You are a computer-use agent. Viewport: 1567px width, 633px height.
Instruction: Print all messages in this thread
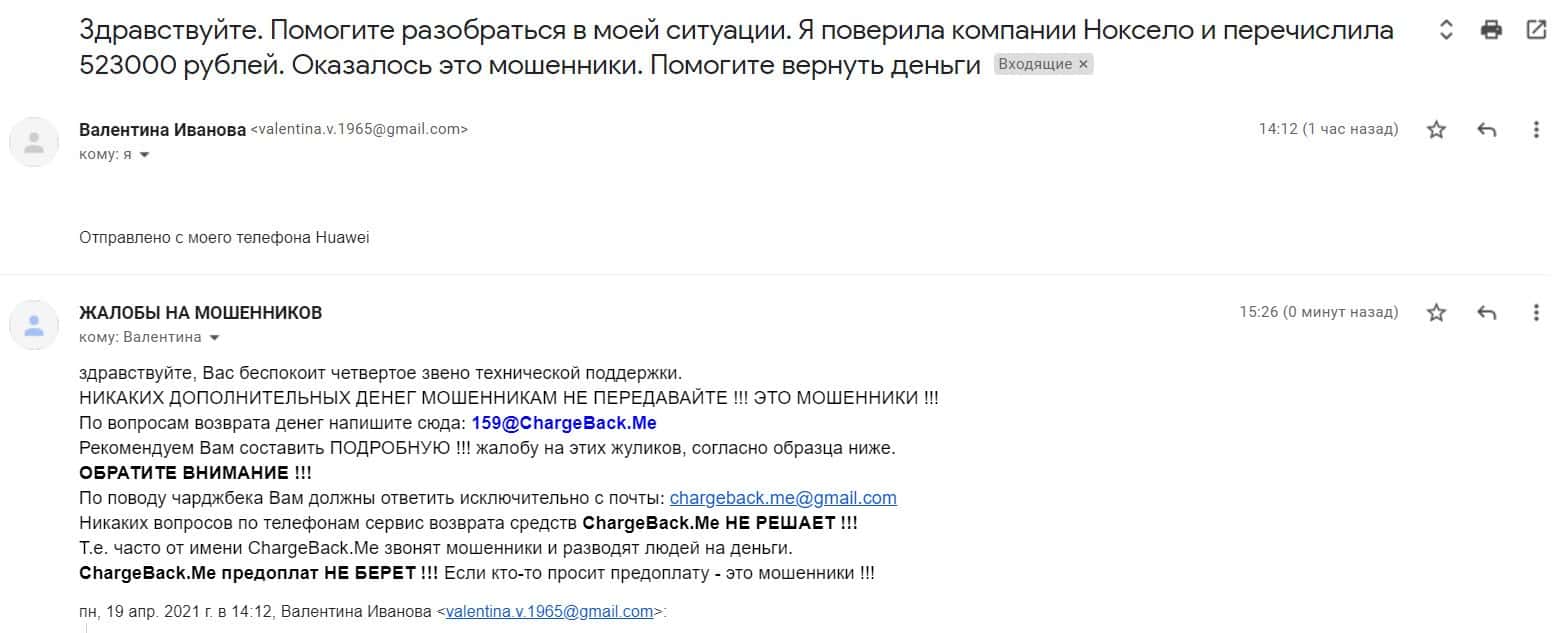pos(1491,30)
